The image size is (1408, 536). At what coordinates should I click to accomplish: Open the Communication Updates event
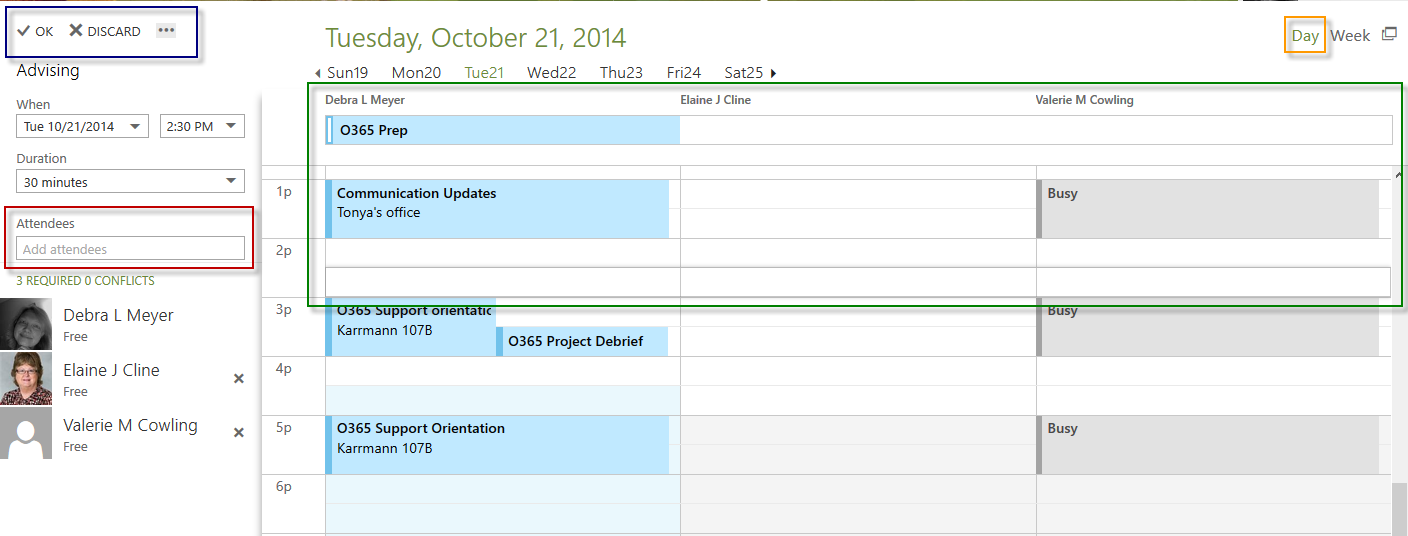pyautogui.click(x=497, y=209)
